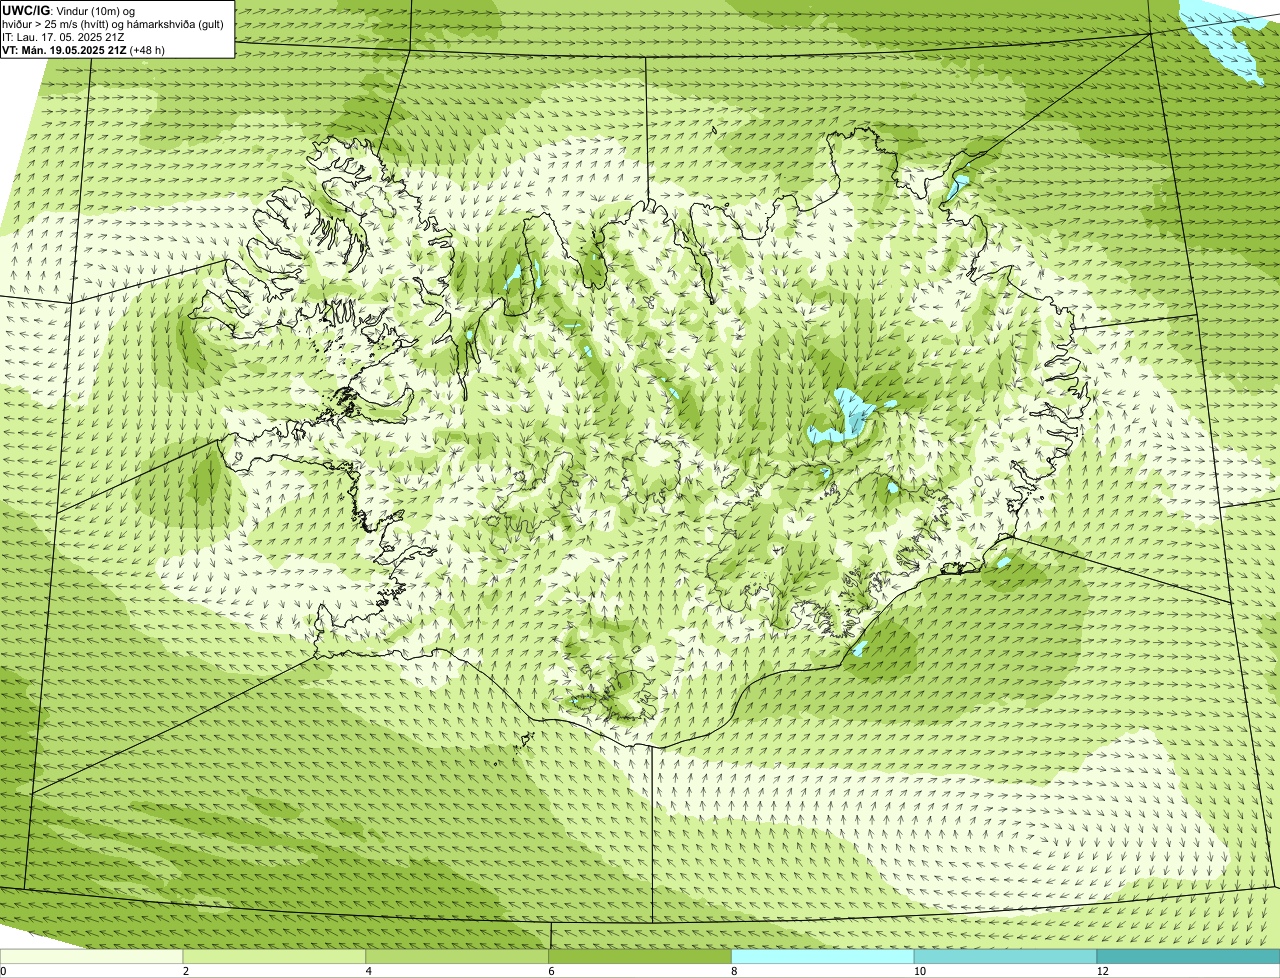Click the 0–2 m/s pale legend swatch
The image size is (1280, 978).
click(x=91, y=956)
